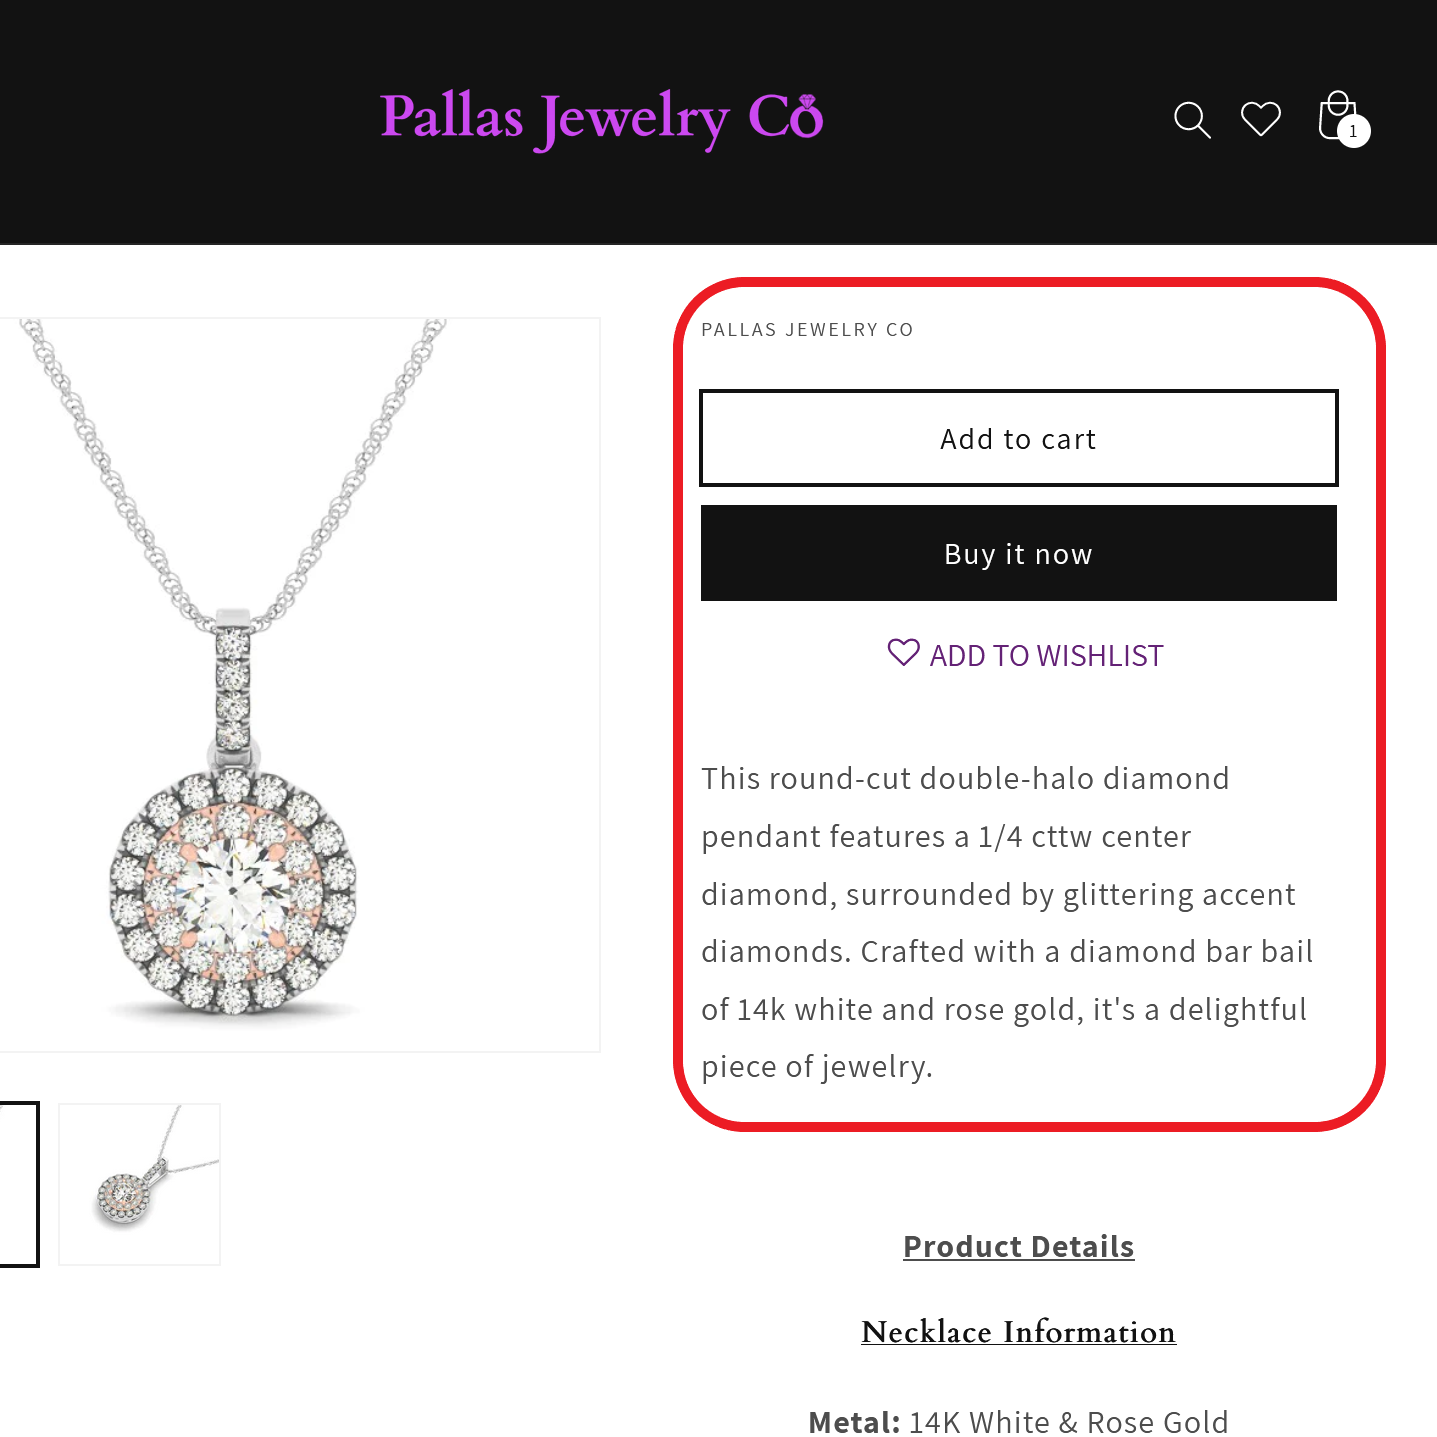Viewport: 1437px width, 1437px height.
Task: Favorite this pendant using the wishlist control
Action: (x=1023, y=654)
